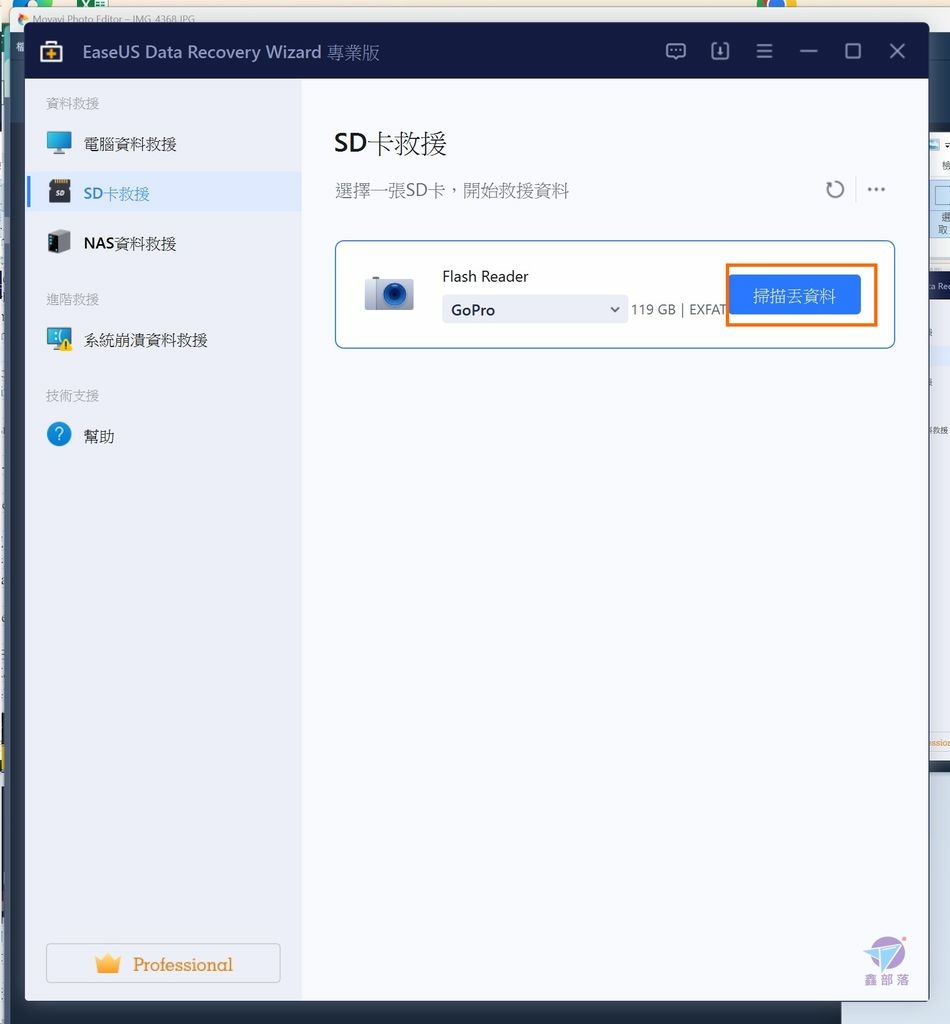The image size is (950, 1024).
Task: Click the Professional edition button
Action: click(x=163, y=963)
